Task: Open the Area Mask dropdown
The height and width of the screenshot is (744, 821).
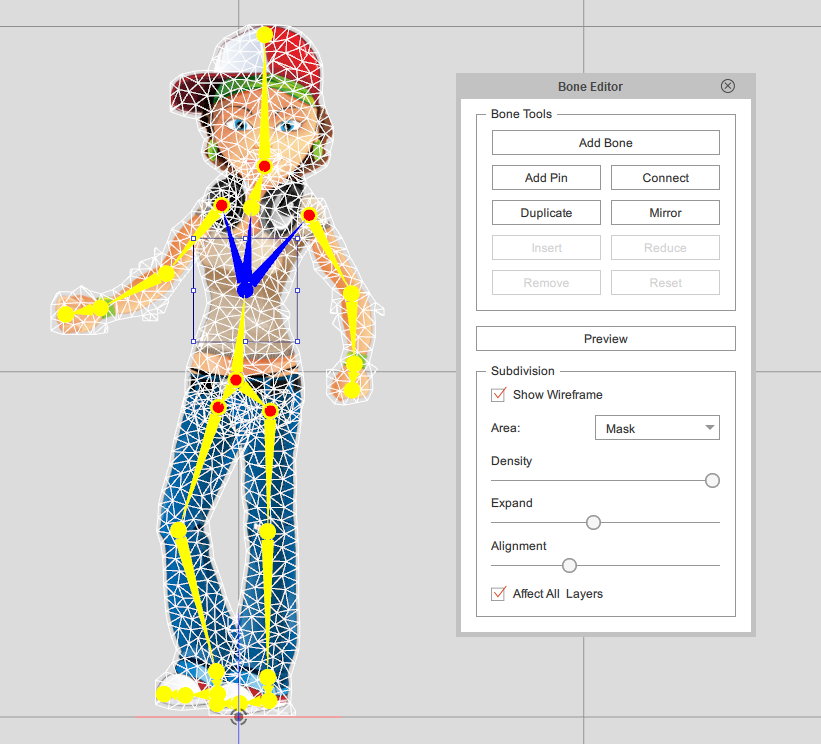Action: pyautogui.click(x=657, y=428)
